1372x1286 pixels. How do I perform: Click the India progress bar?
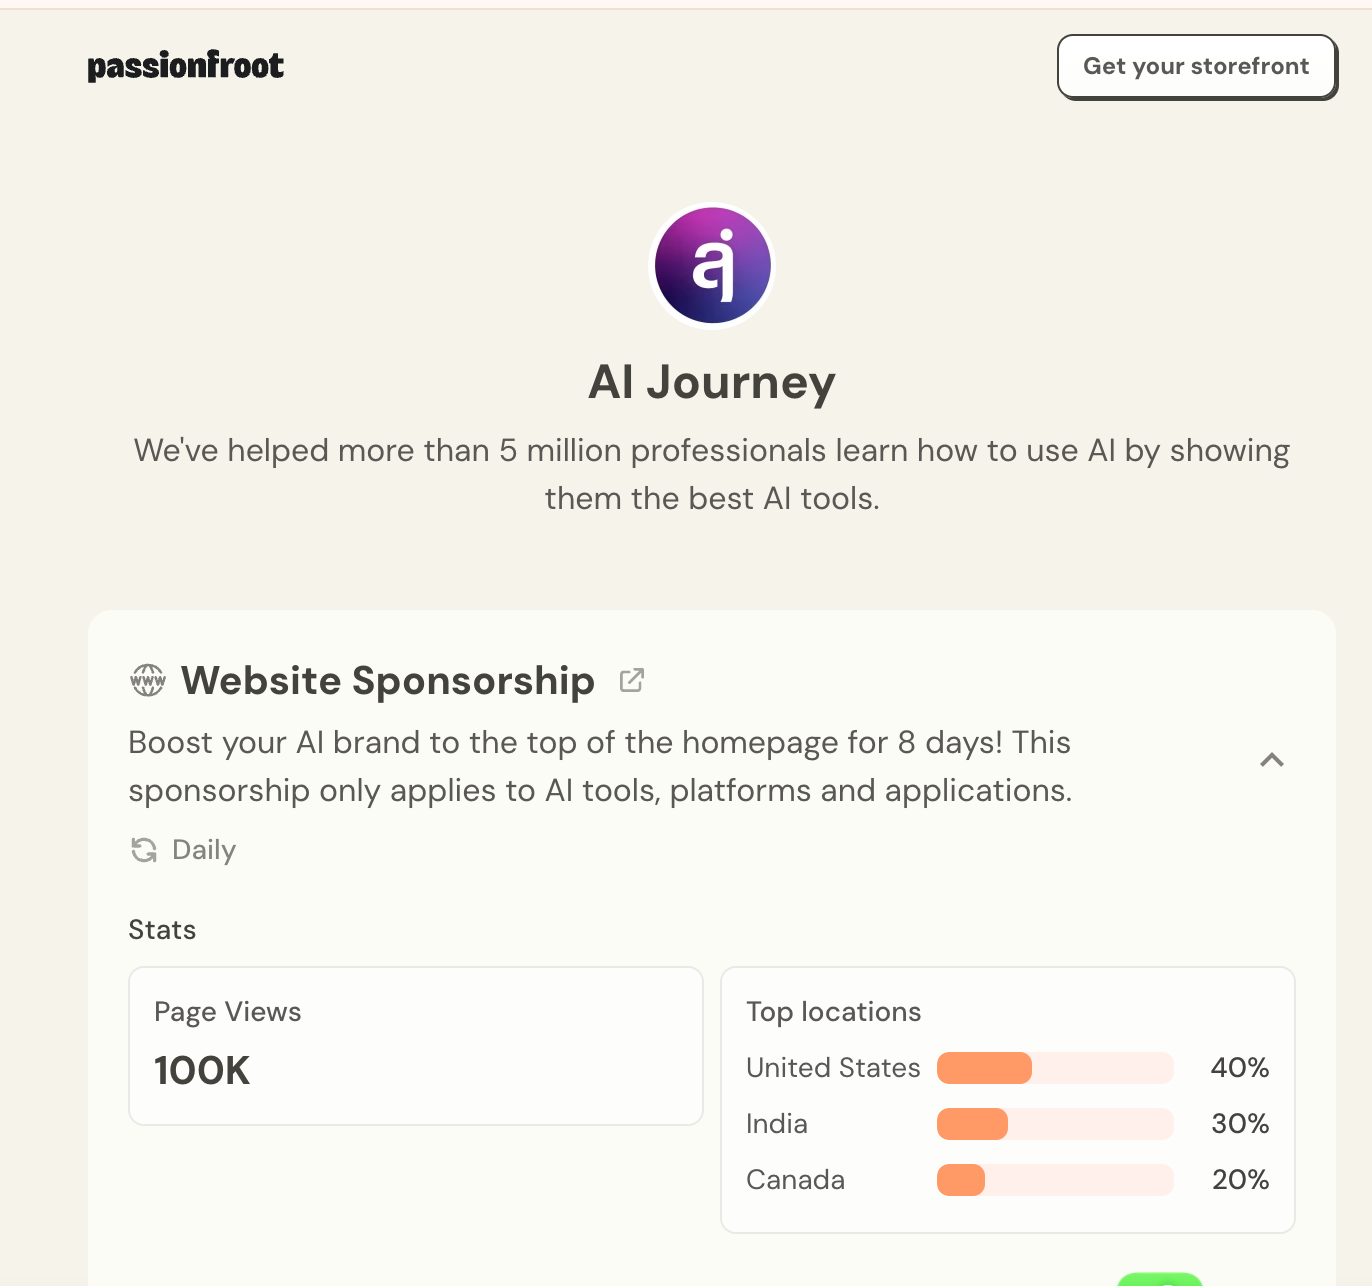[x=1054, y=1124]
